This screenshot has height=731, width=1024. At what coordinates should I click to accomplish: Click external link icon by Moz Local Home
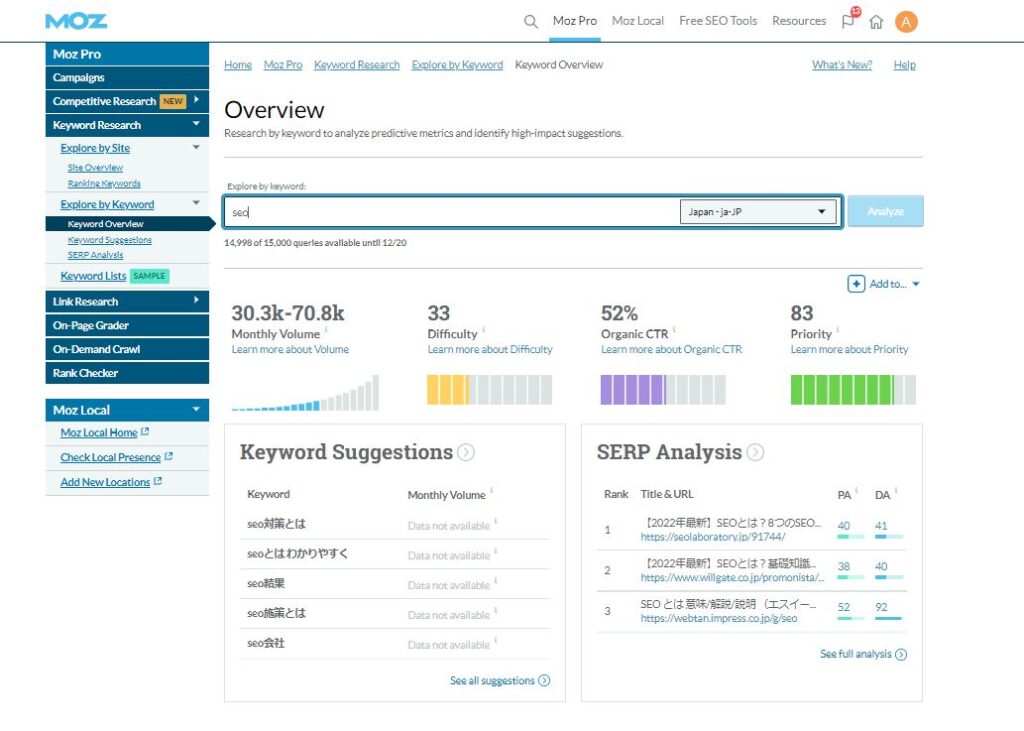145,432
